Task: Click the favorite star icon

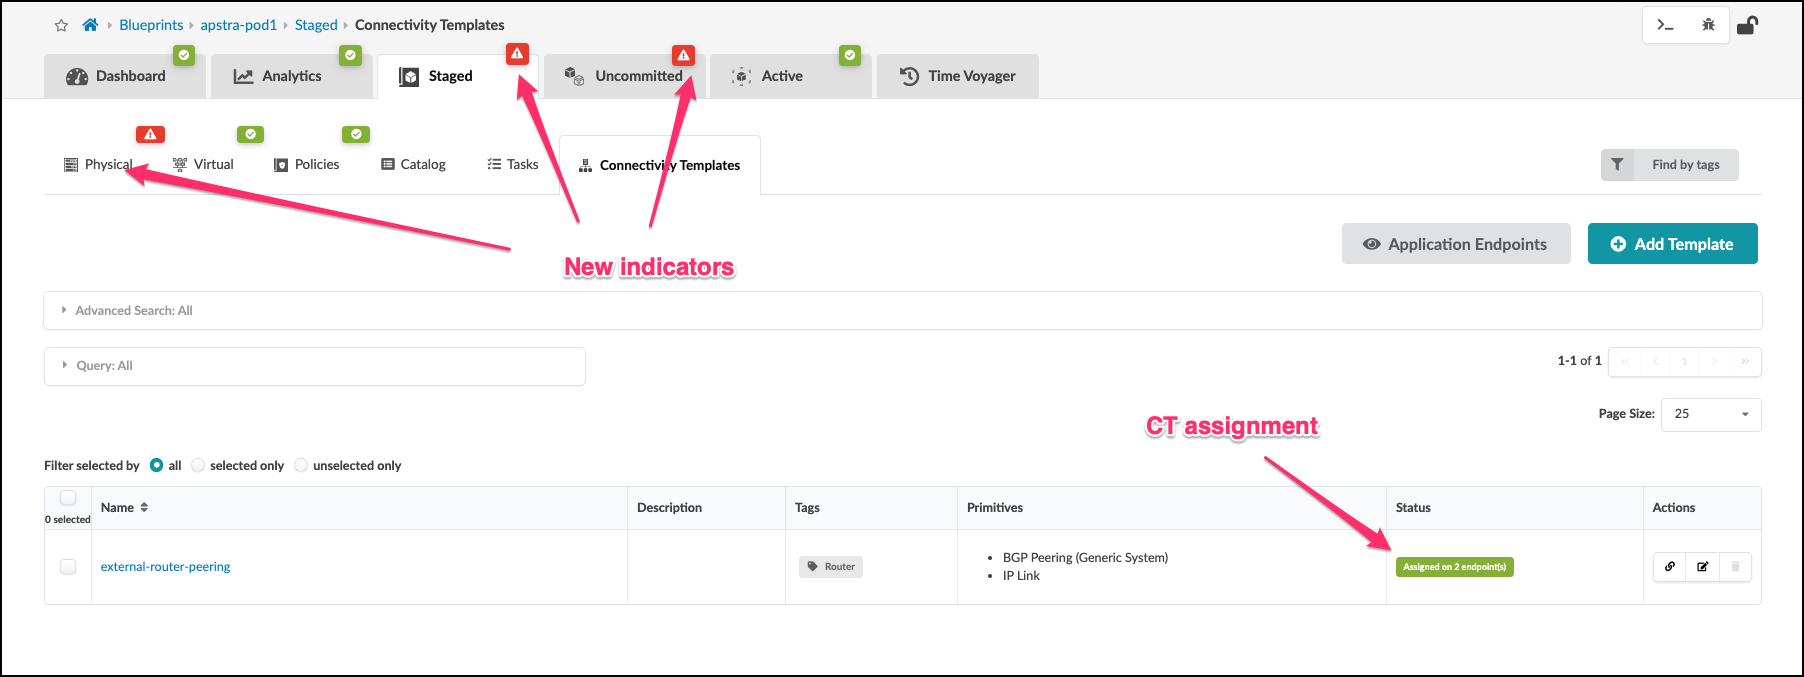Action: point(61,25)
